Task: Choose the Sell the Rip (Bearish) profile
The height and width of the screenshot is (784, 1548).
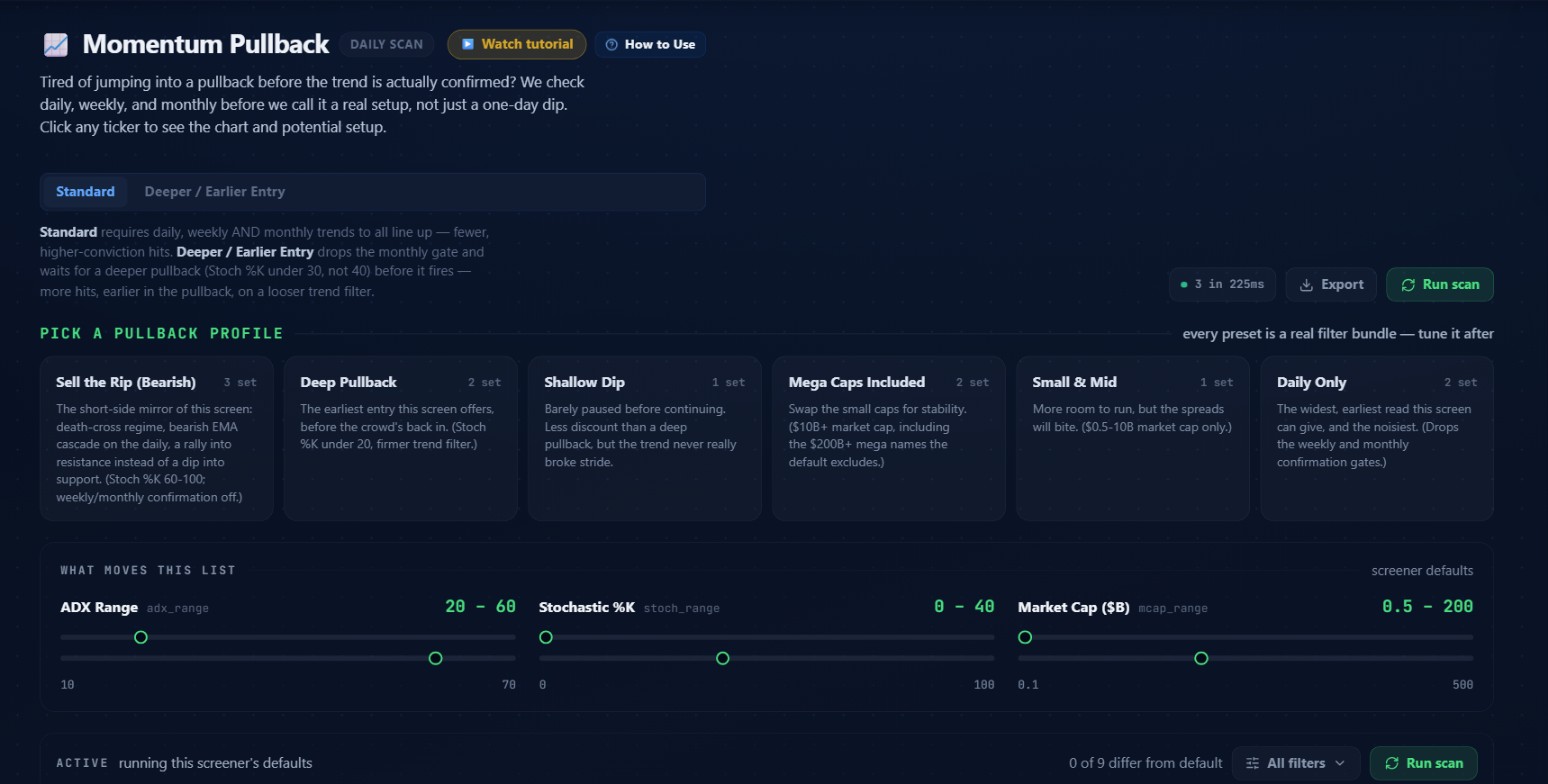Action: (x=157, y=438)
